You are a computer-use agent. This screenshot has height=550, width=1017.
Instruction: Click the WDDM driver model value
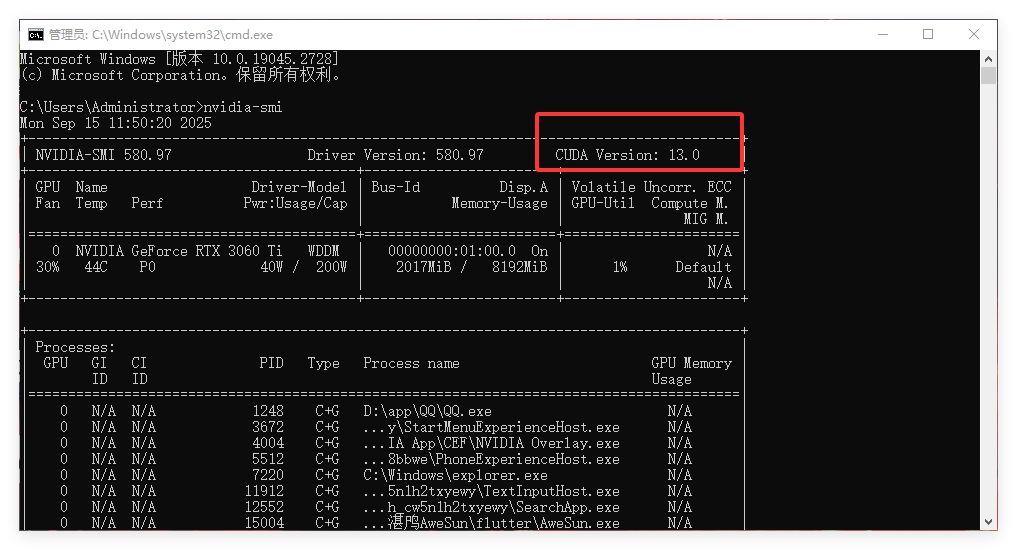[323, 251]
